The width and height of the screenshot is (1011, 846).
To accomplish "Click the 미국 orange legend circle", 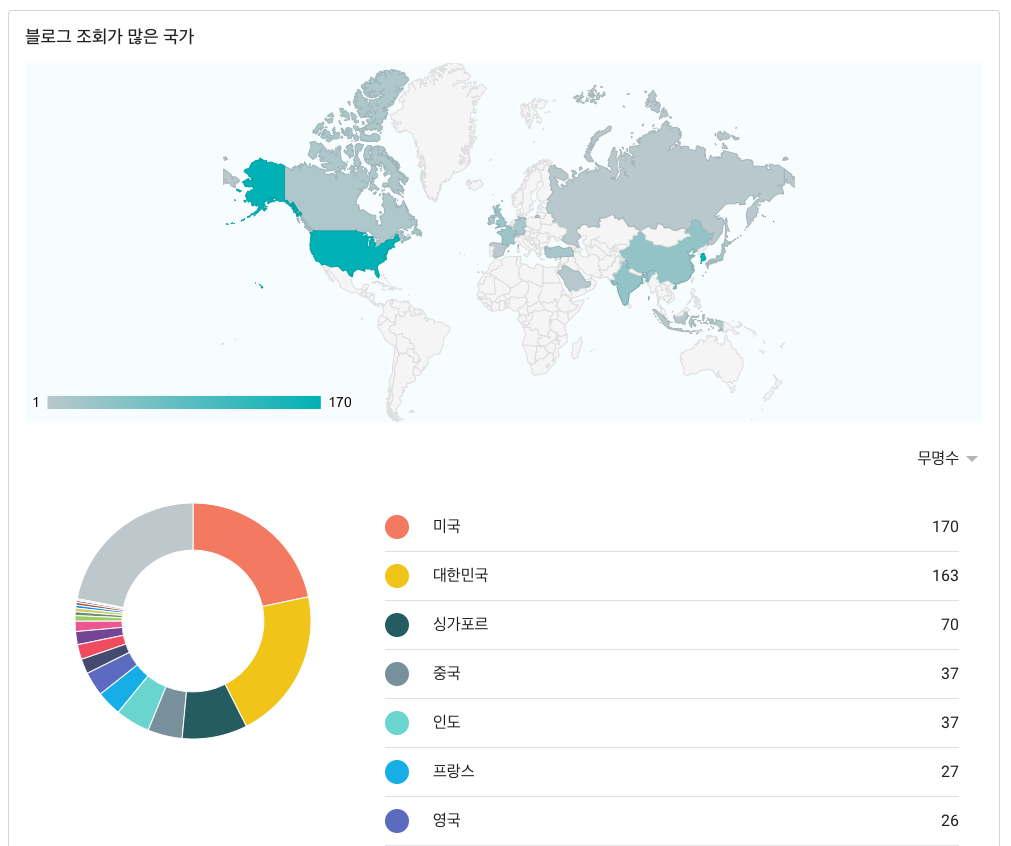I will (x=397, y=527).
